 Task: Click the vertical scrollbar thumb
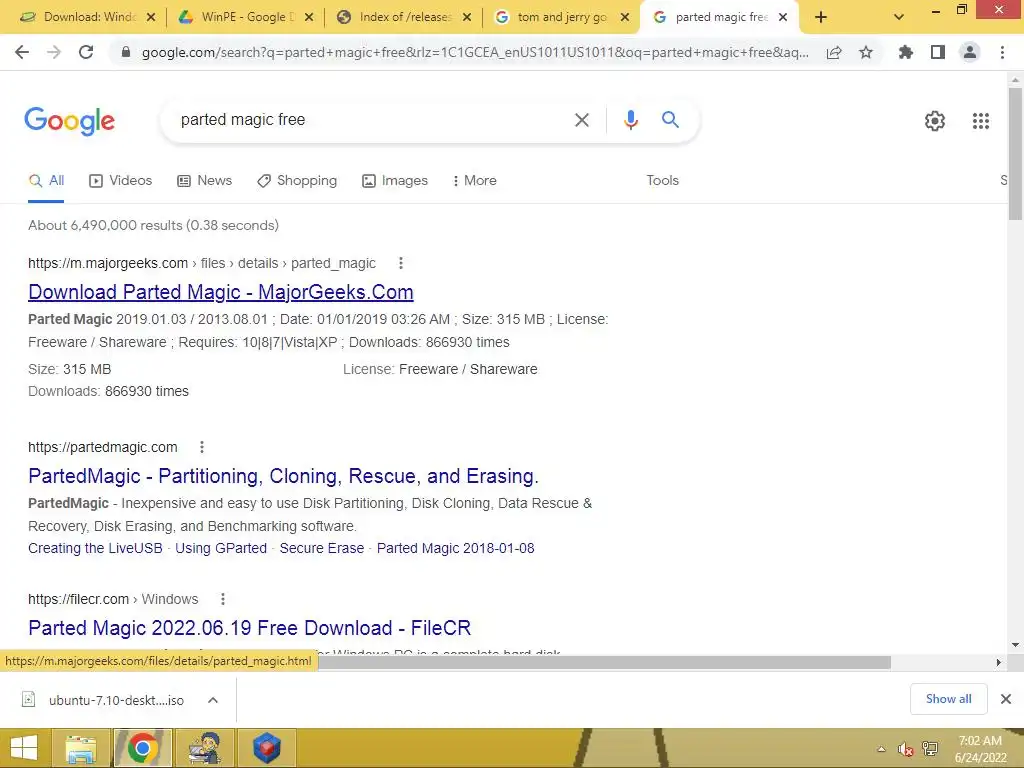pos(1015,153)
